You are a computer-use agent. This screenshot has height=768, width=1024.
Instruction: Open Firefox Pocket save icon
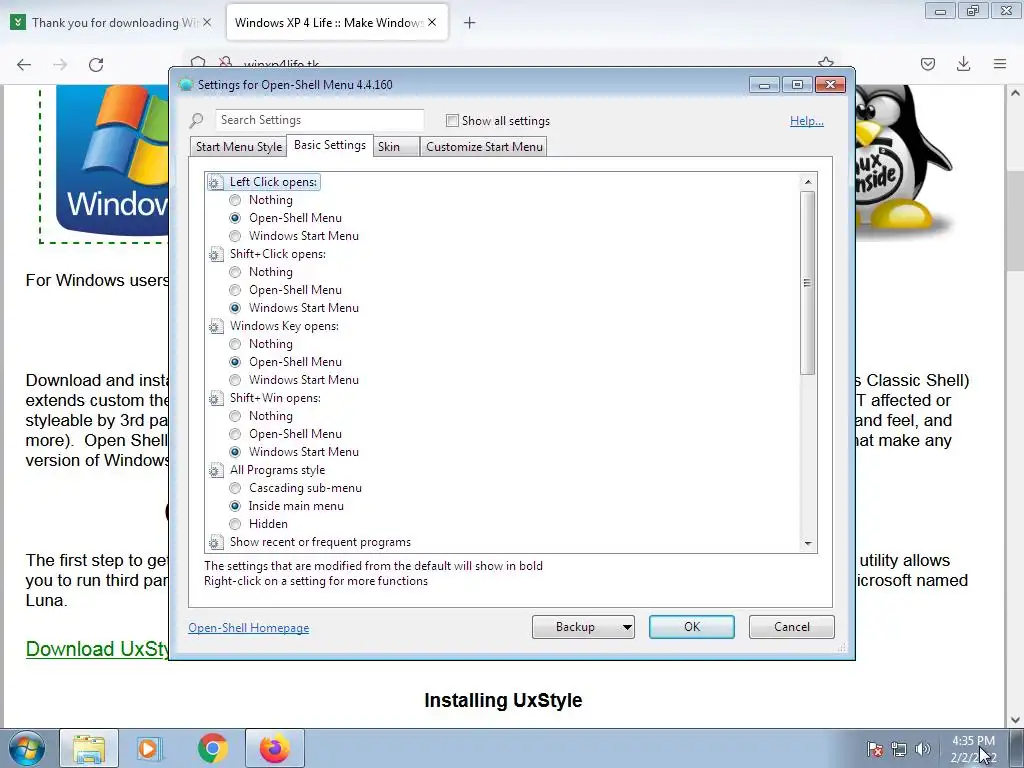pyautogui.click(x=928, y=64)
